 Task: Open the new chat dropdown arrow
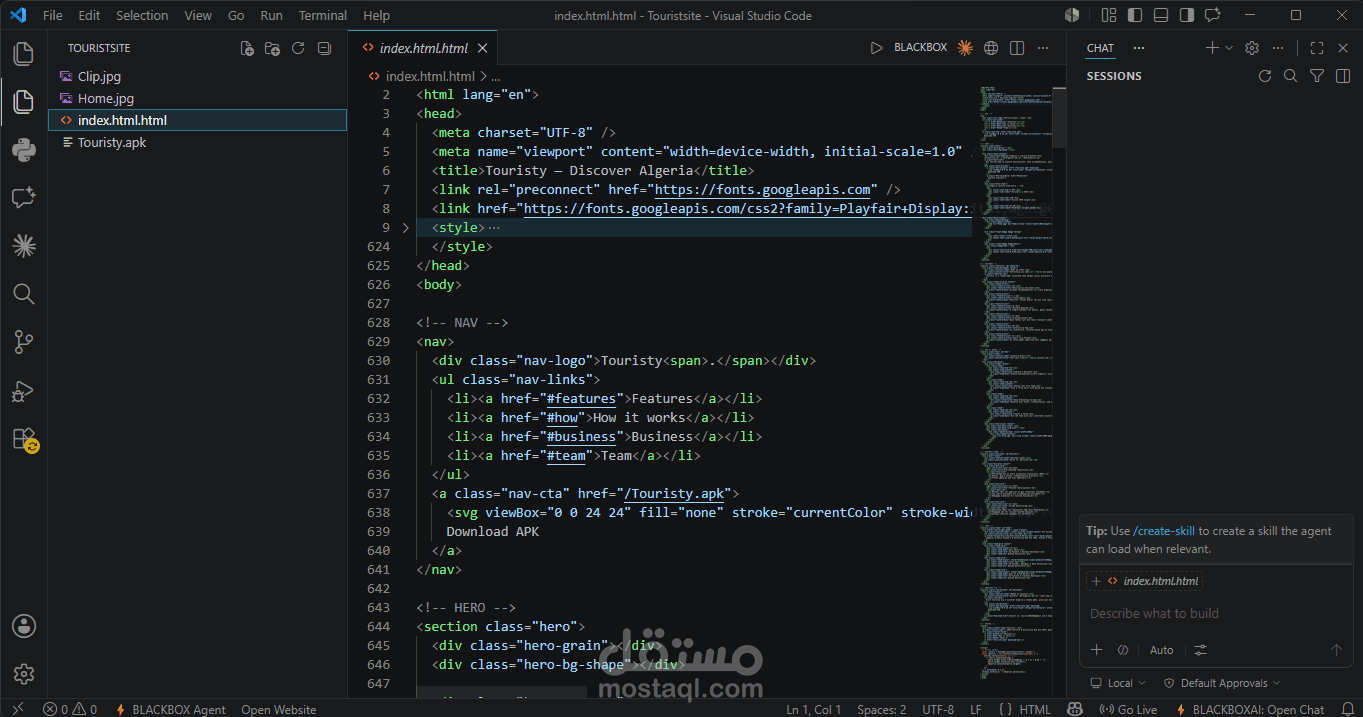1229,48
